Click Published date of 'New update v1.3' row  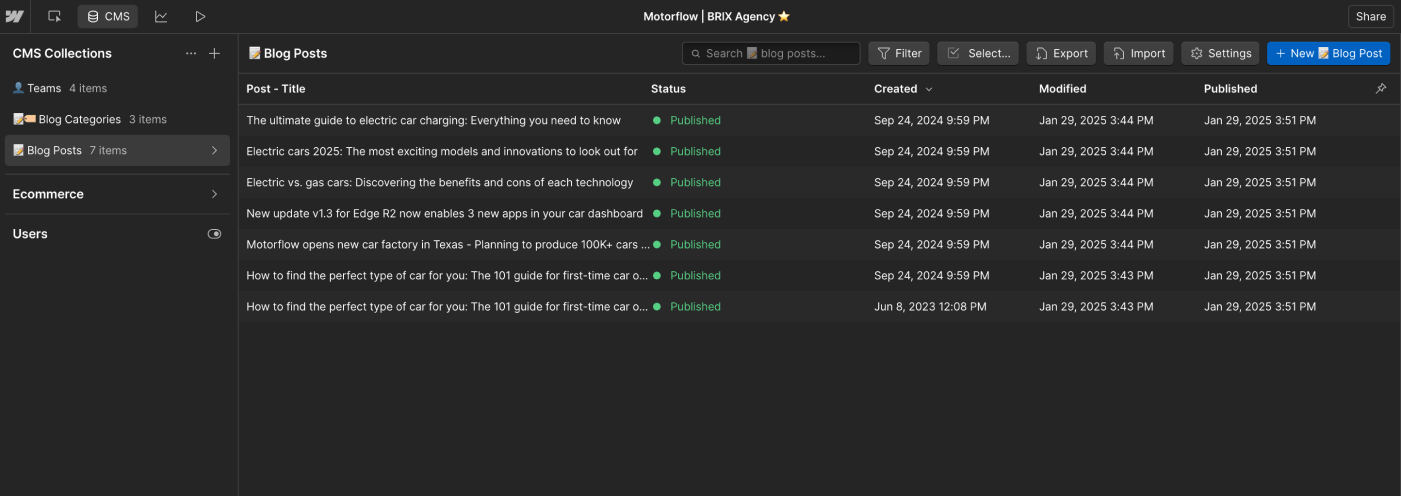coord(1260,213)
